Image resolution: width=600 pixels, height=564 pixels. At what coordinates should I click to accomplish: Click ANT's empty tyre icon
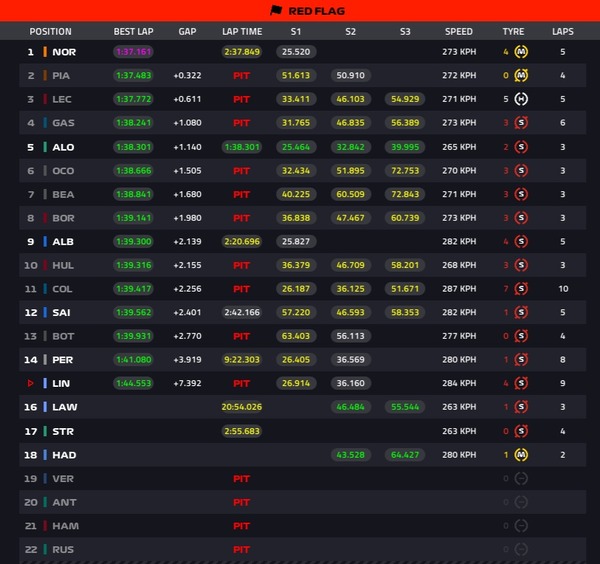(x=521, y=502)
